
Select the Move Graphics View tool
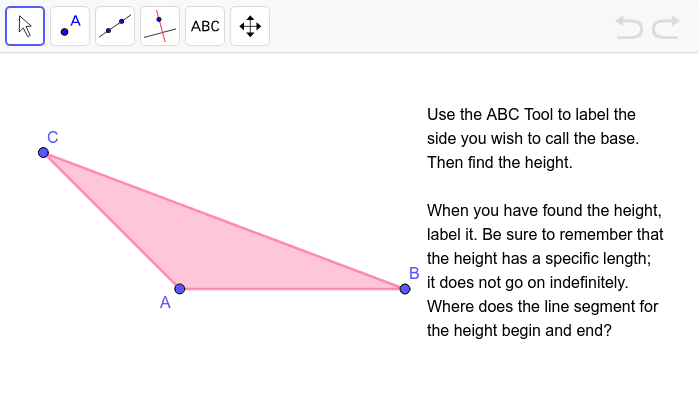250,26
